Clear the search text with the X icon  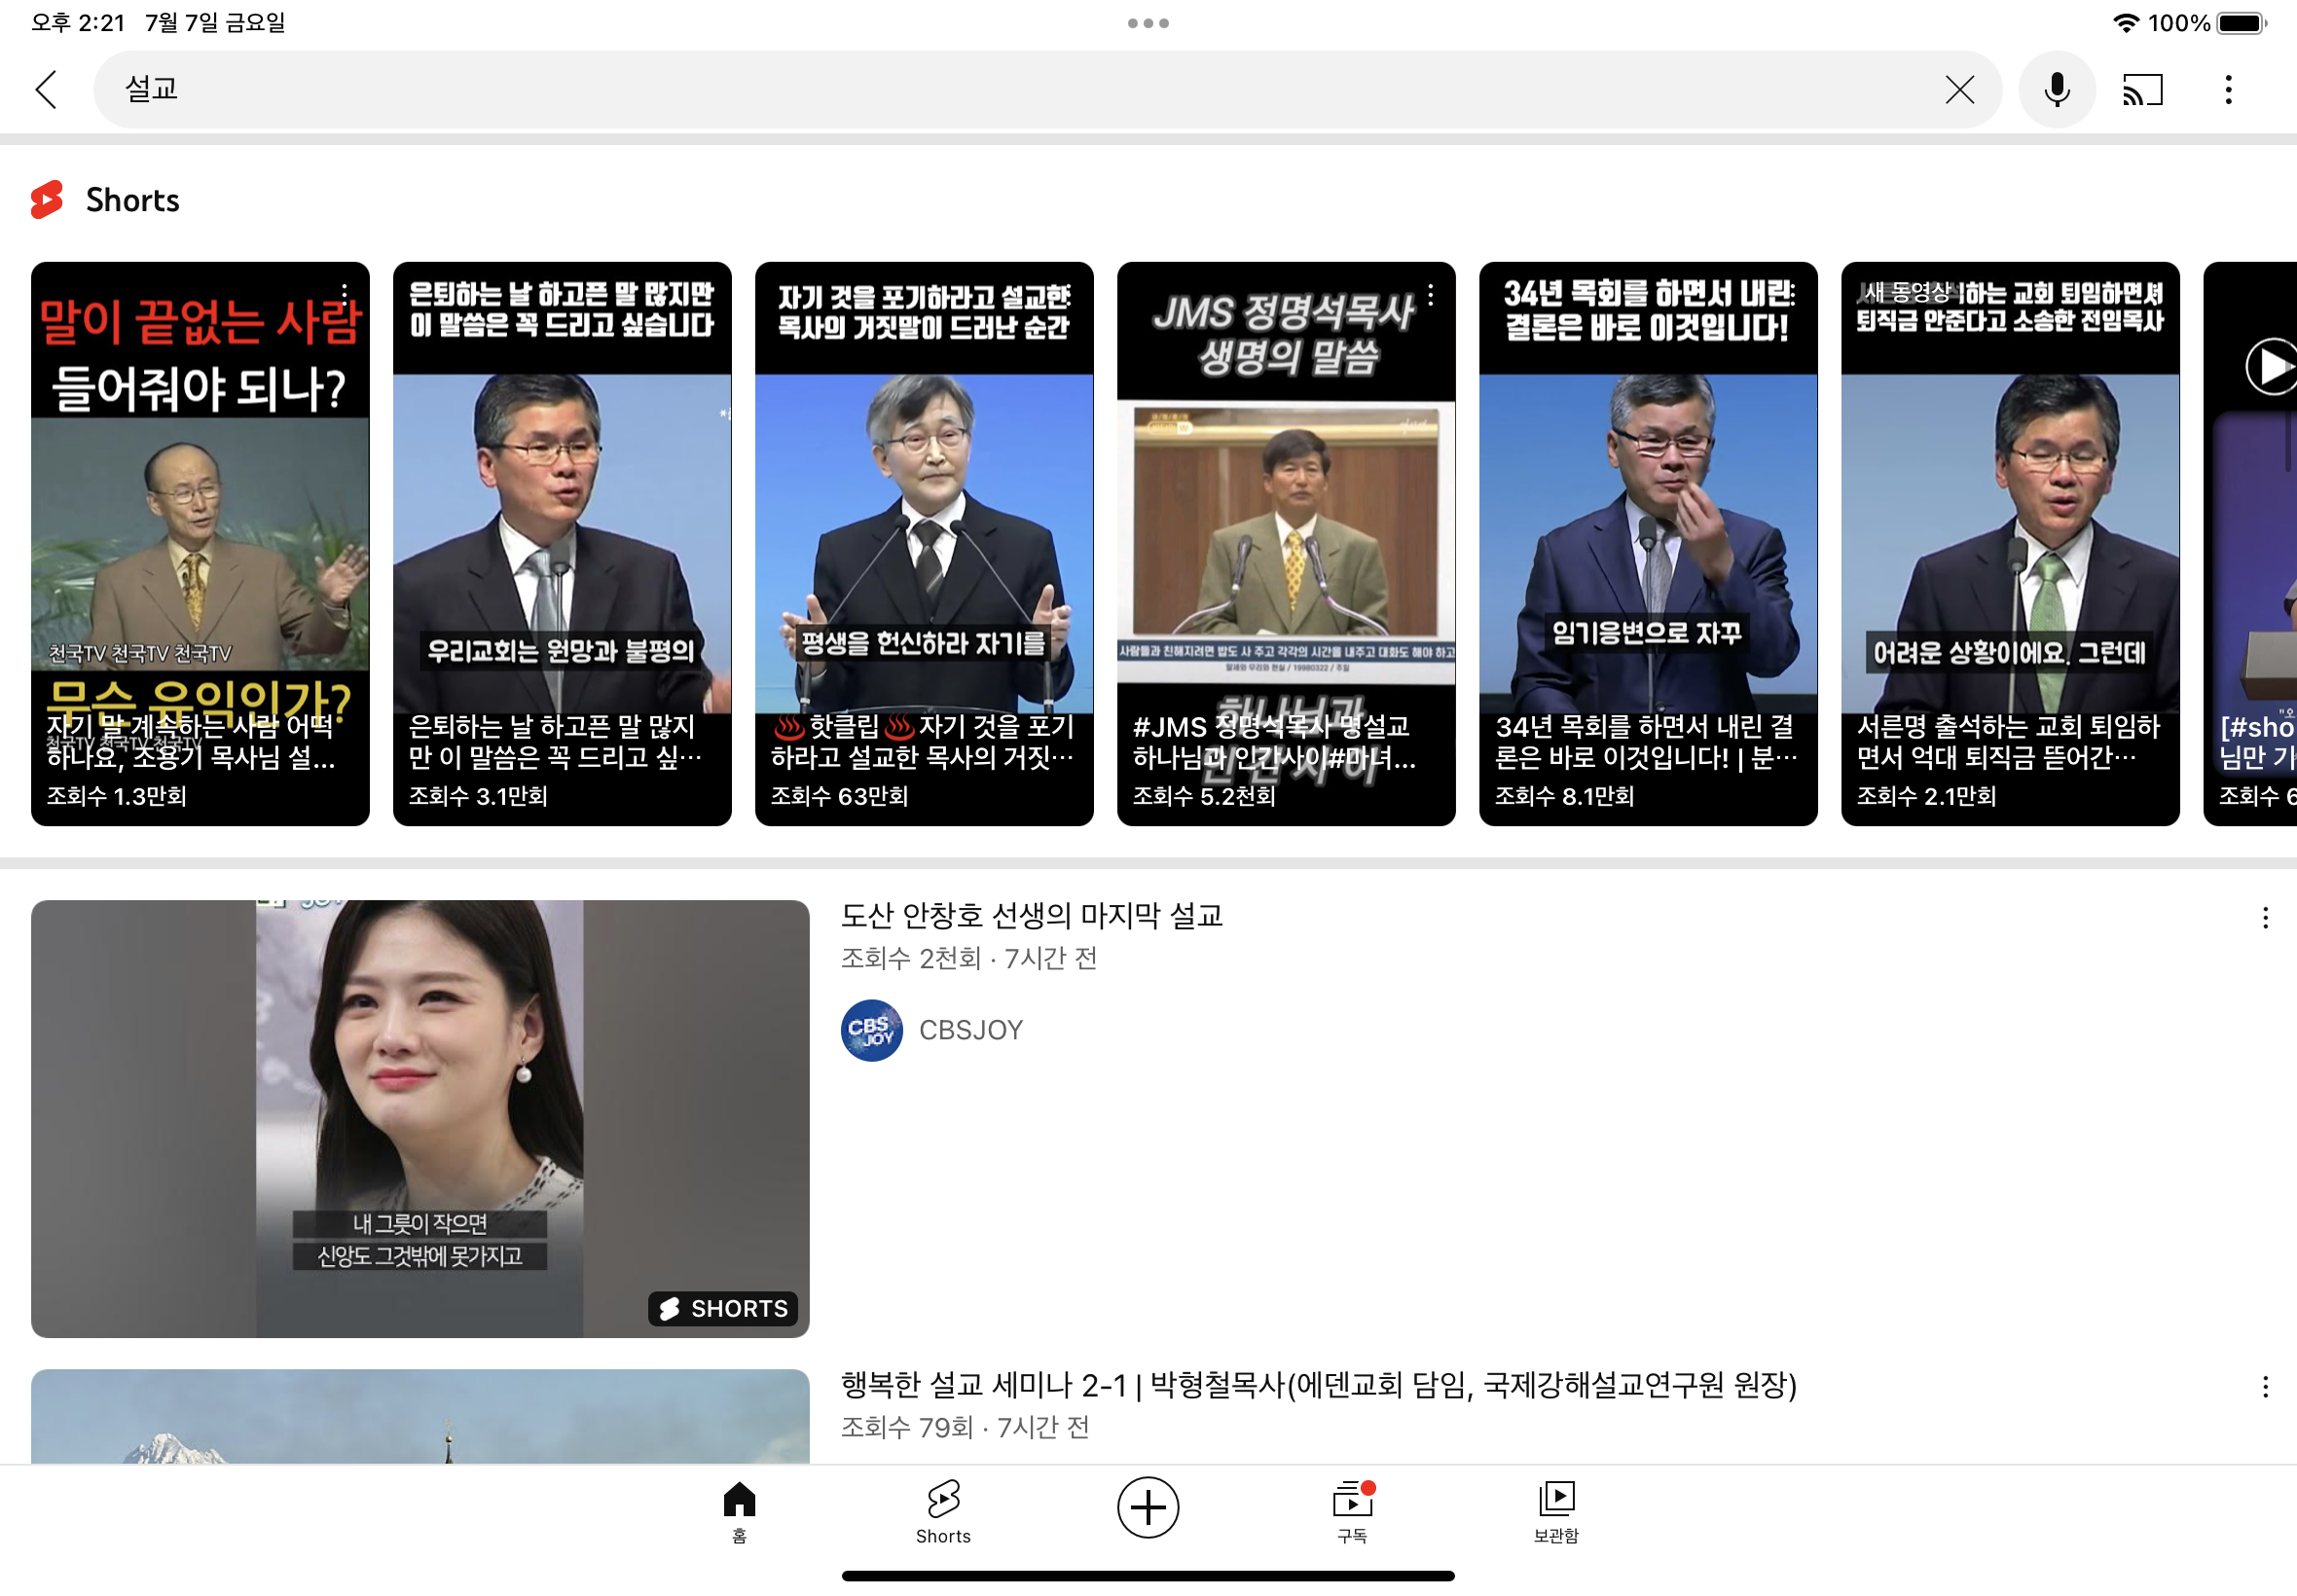click(1959, 89)
